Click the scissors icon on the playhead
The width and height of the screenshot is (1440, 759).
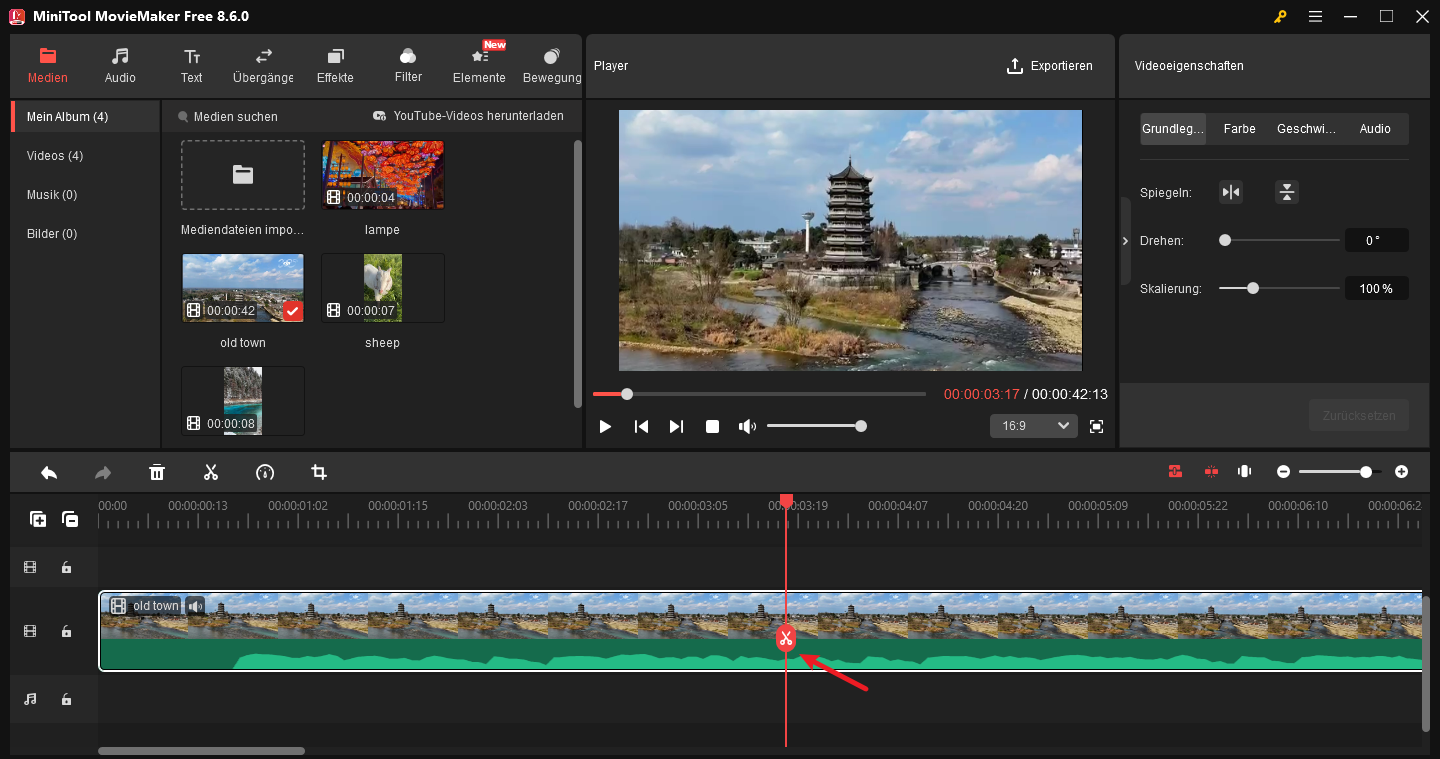pos(786,637)
